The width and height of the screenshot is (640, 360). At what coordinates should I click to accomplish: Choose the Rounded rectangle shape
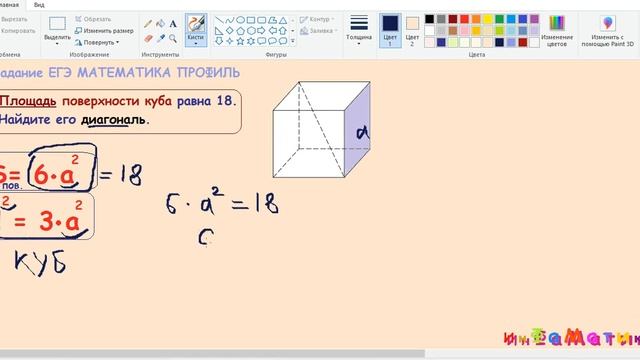pos(262,20)
